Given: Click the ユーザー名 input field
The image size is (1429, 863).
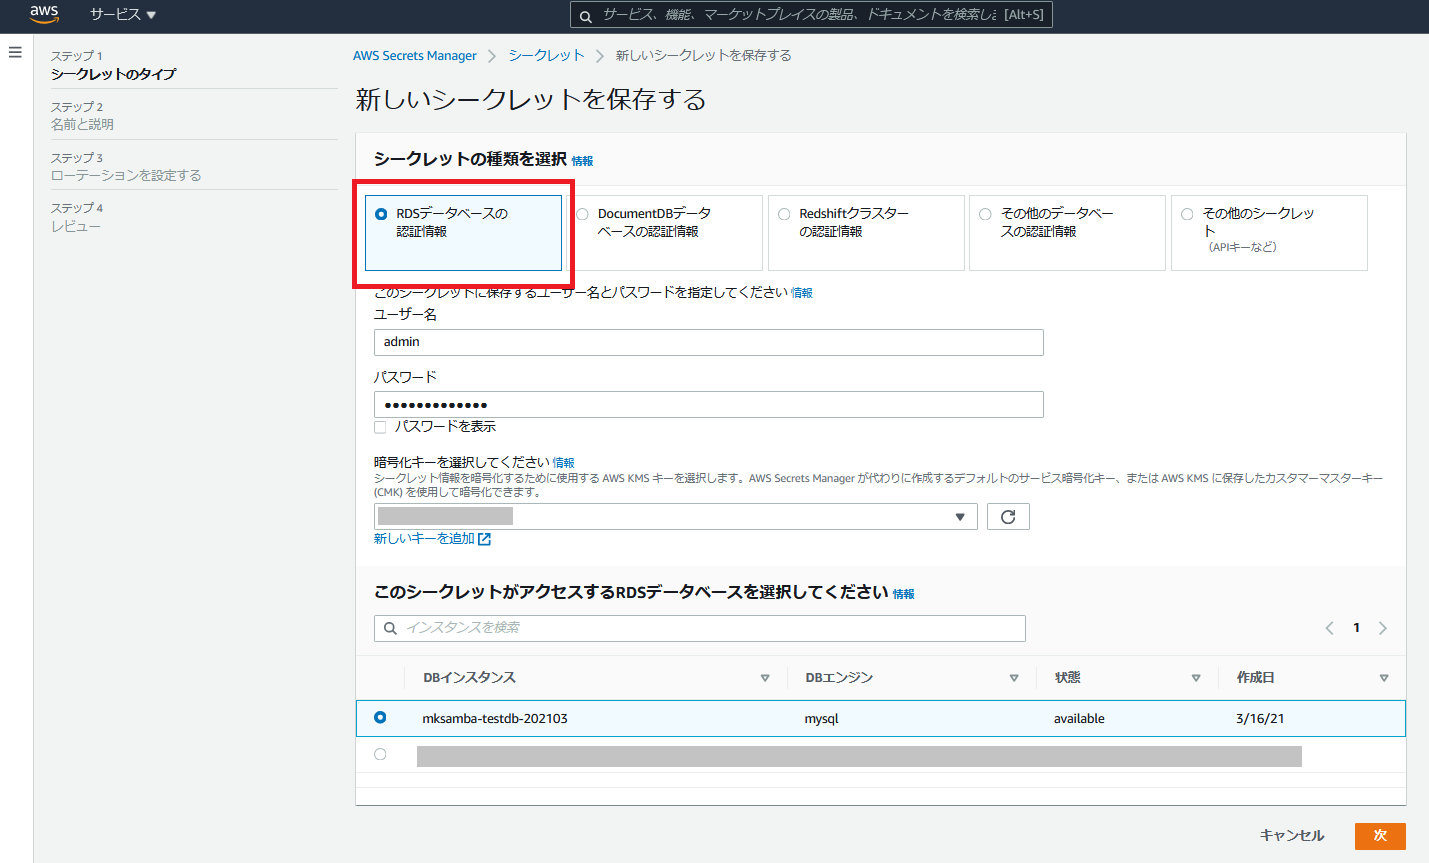Looking at the screenshot, I should pos(709,342).
